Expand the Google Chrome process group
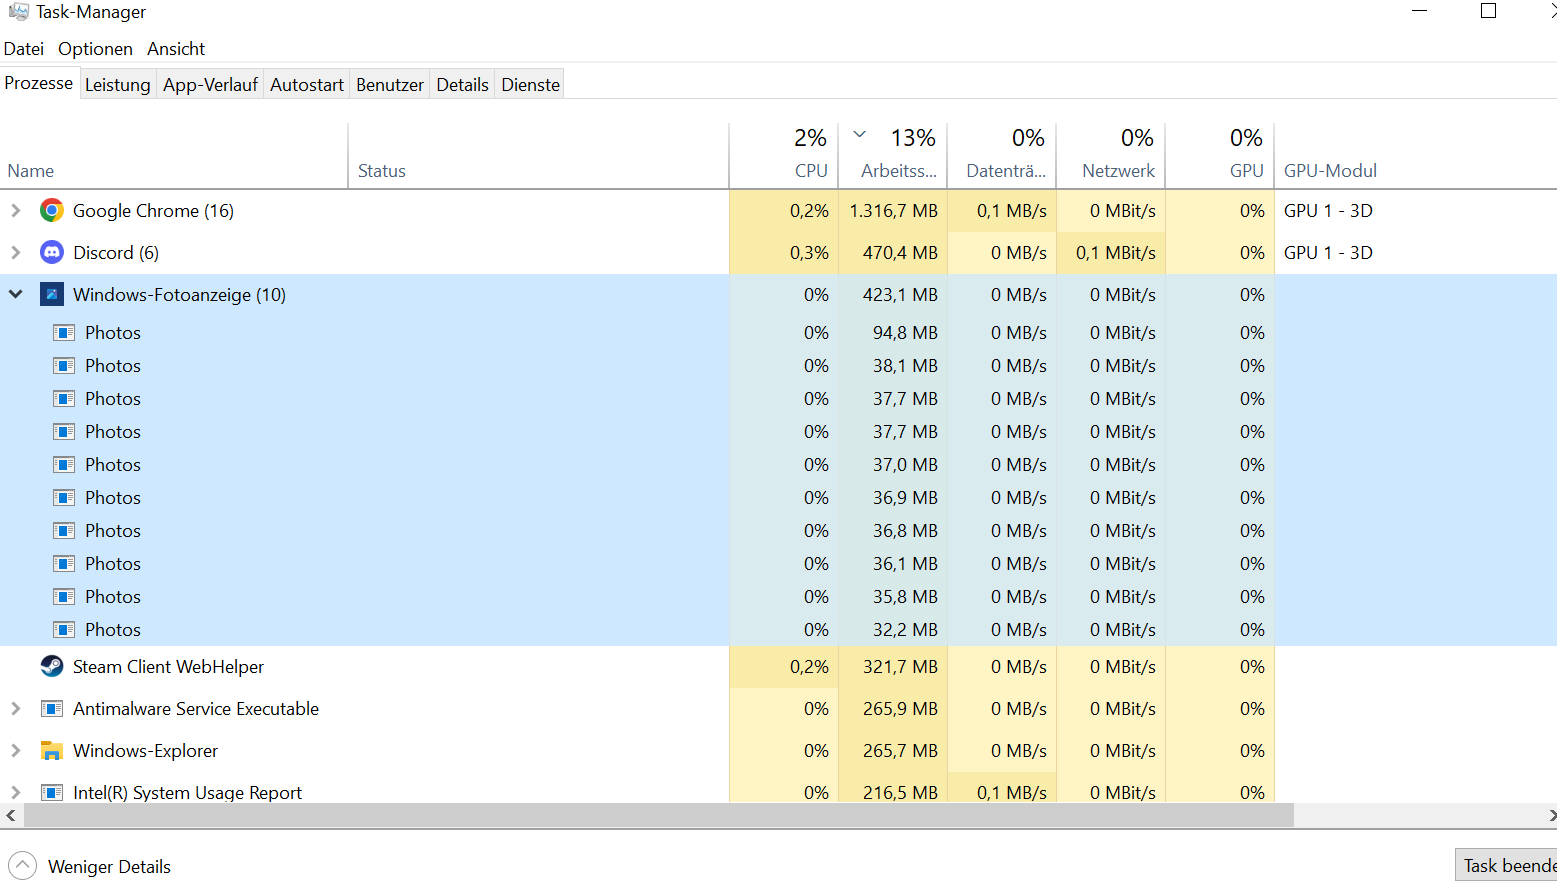This screenshot has width=1557, height=887. pyautogui.click(x=15, y=210)
